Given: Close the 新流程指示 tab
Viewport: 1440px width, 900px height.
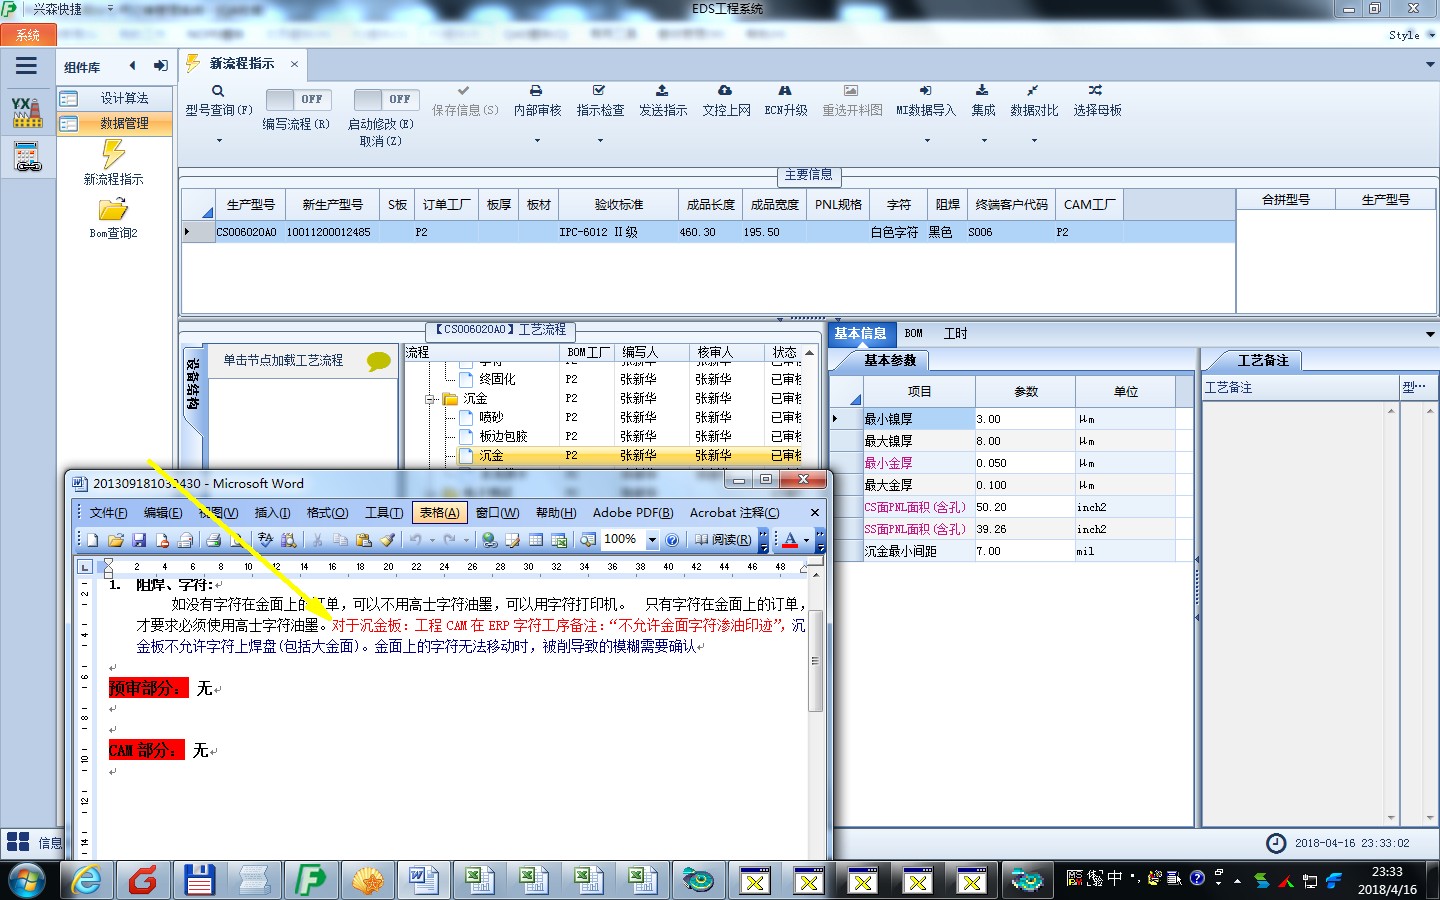Looking at the screenshot, I should 294,64.
